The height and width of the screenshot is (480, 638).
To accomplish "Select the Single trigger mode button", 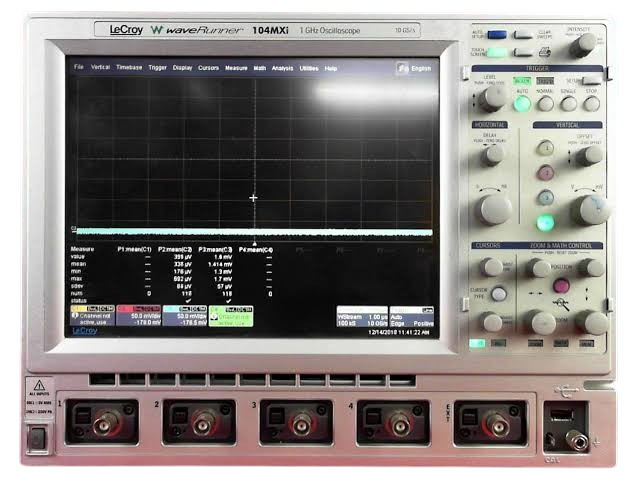I will 568,104.
